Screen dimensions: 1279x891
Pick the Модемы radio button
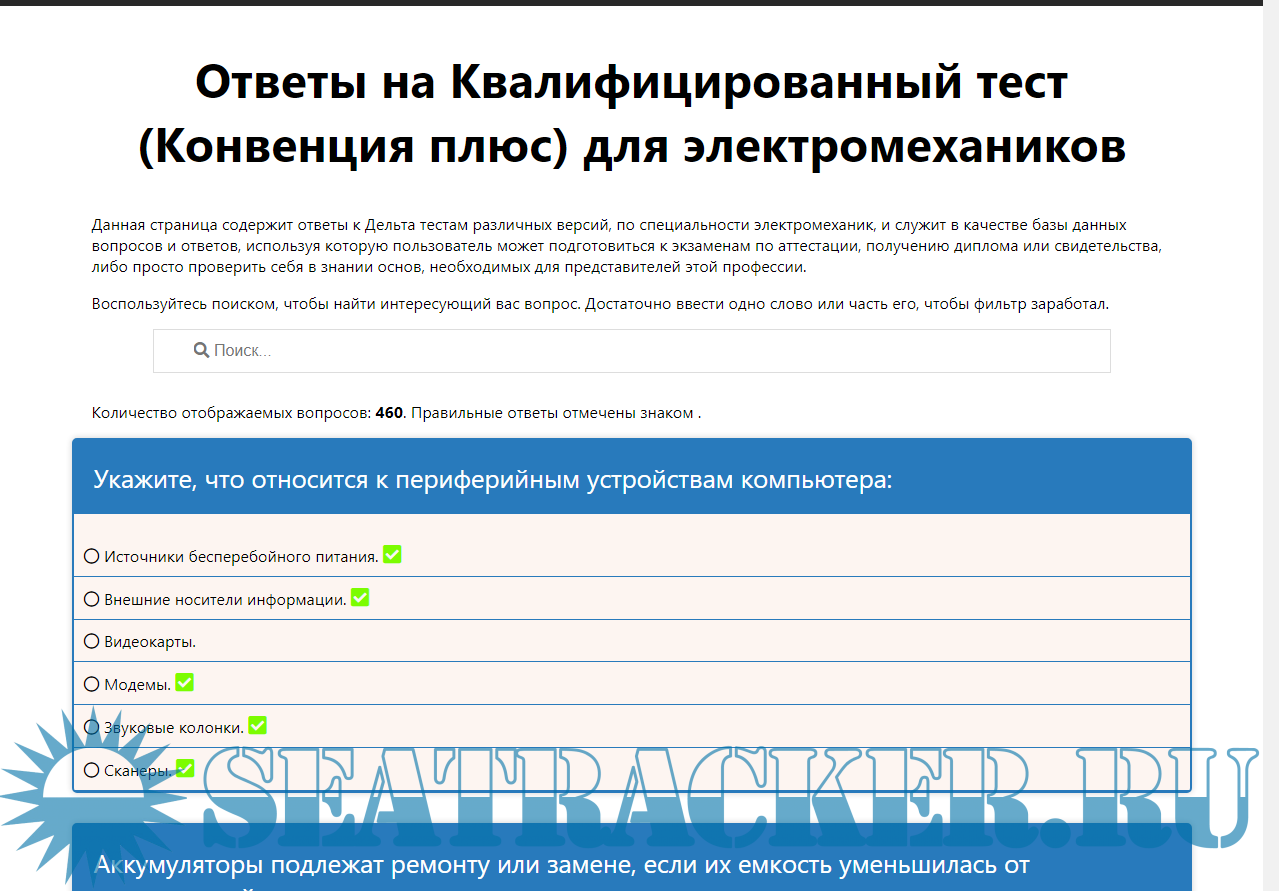[92, 684]
